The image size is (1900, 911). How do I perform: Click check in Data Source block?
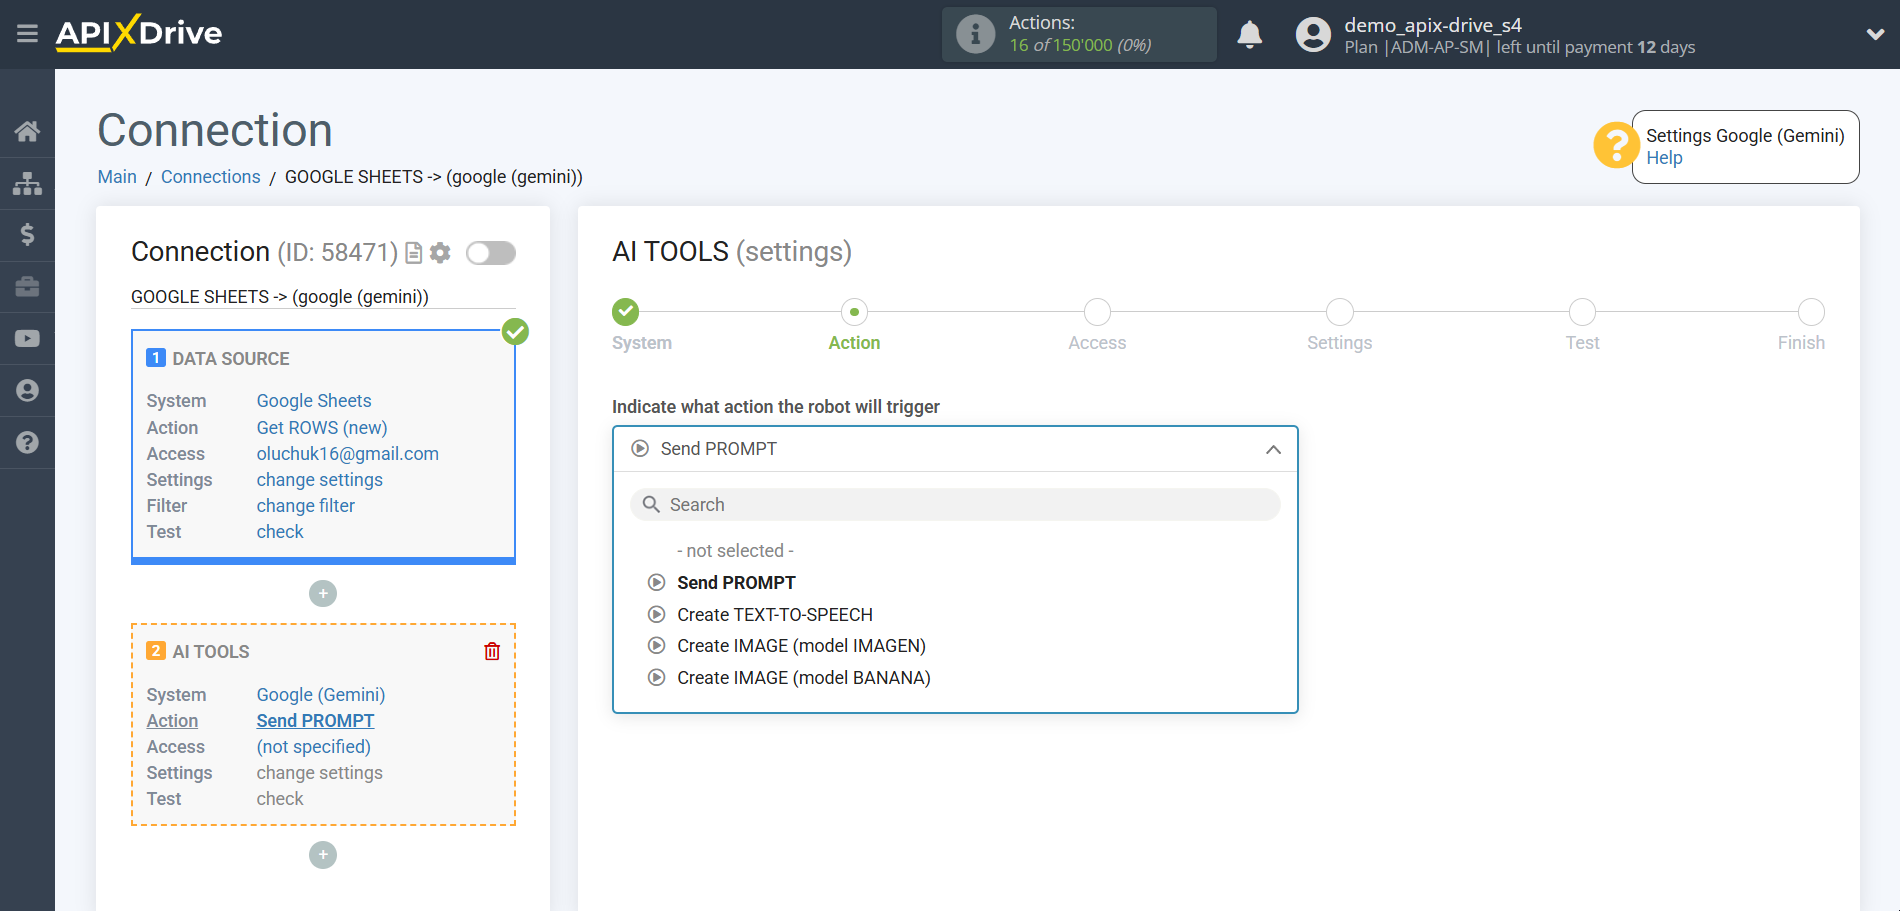280,532
